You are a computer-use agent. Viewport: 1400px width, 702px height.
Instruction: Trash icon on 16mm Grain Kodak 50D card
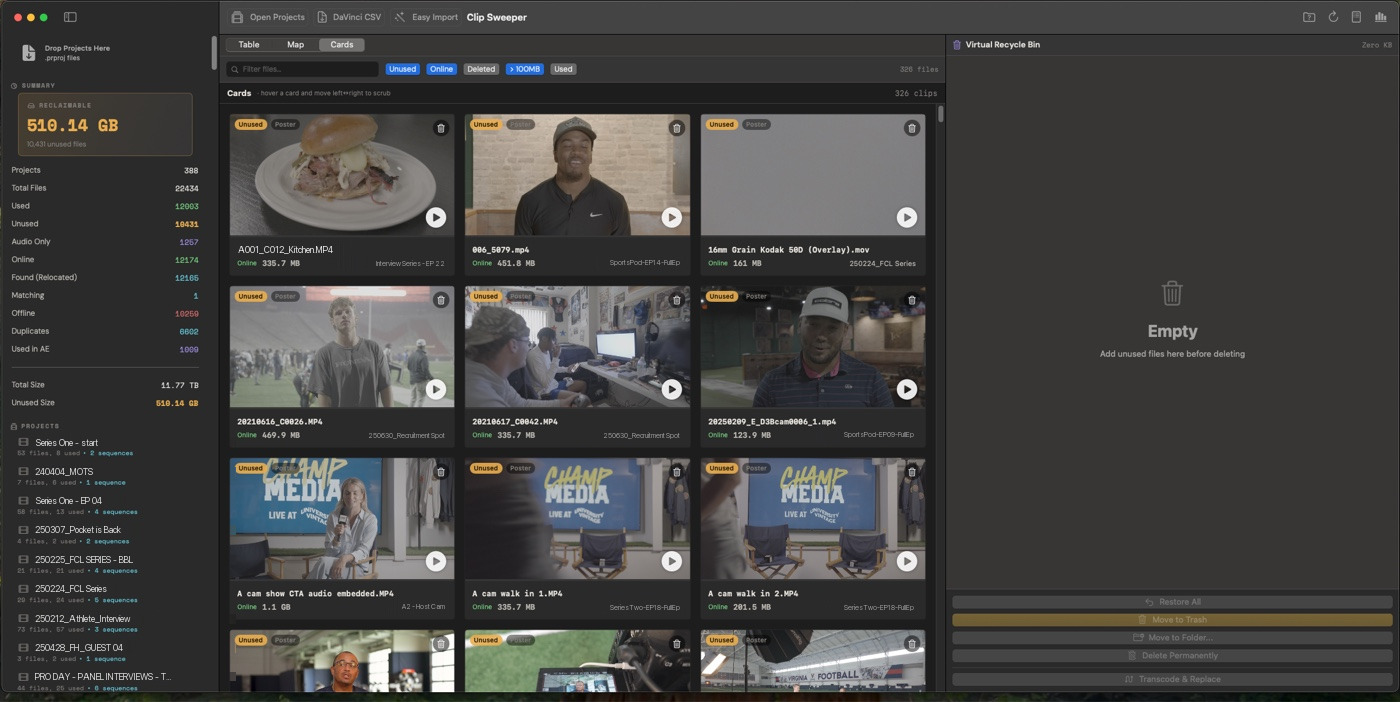point(911,128)
